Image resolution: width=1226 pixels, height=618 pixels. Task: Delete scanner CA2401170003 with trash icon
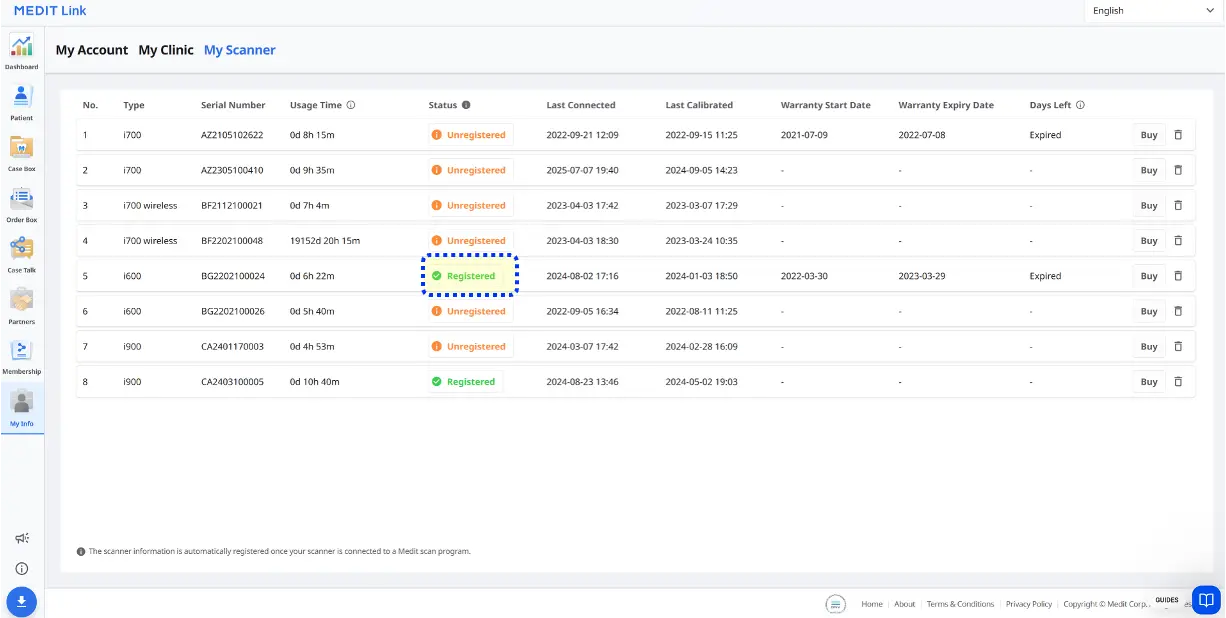[1178, 346]
